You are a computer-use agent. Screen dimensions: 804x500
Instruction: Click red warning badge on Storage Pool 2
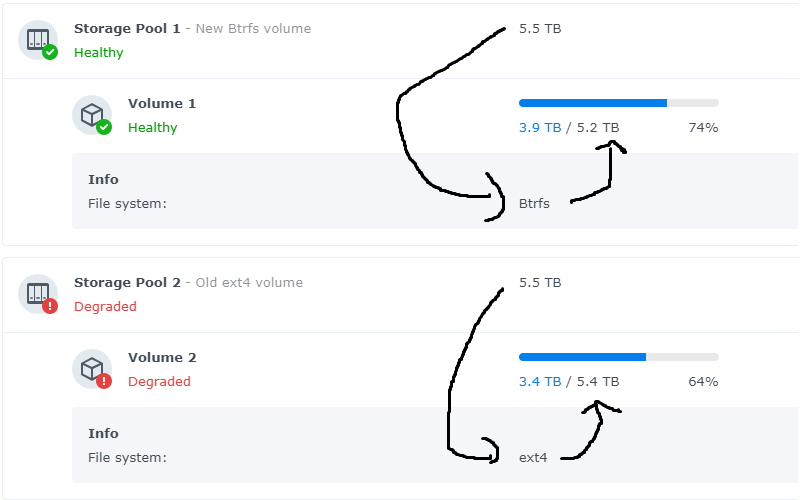[50, 306]
